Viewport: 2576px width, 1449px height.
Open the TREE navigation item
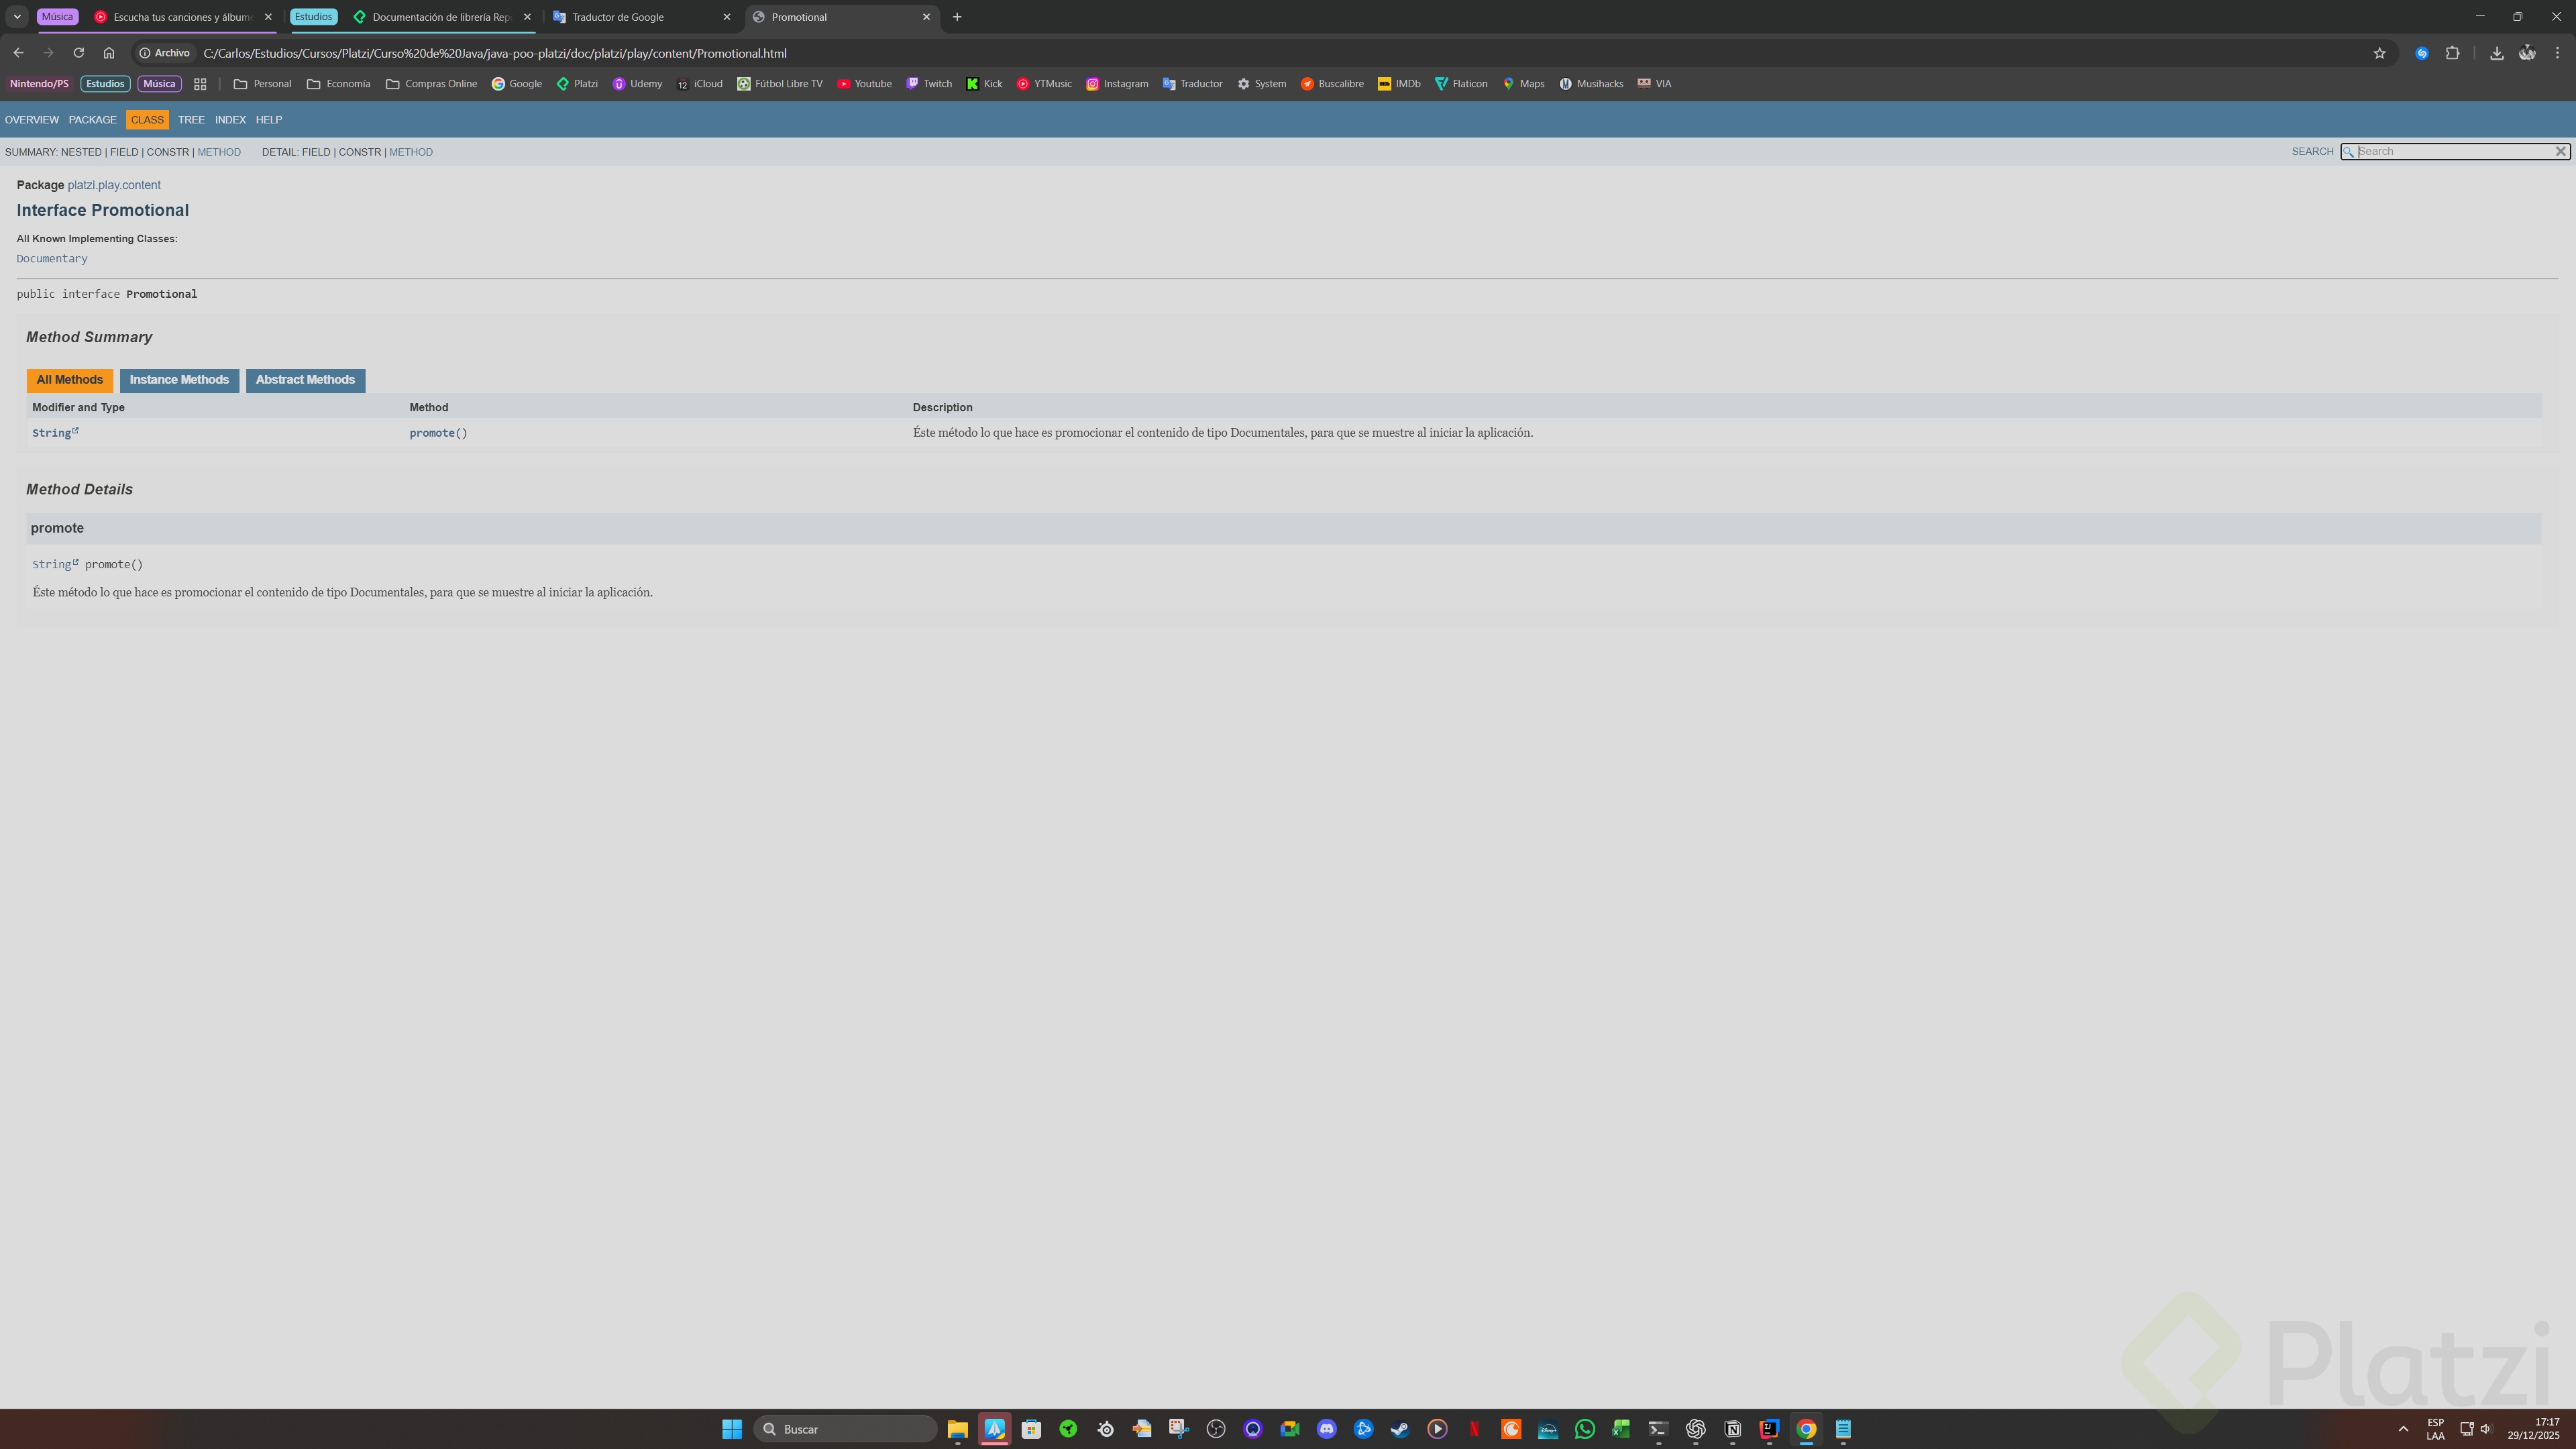point(191,120)
